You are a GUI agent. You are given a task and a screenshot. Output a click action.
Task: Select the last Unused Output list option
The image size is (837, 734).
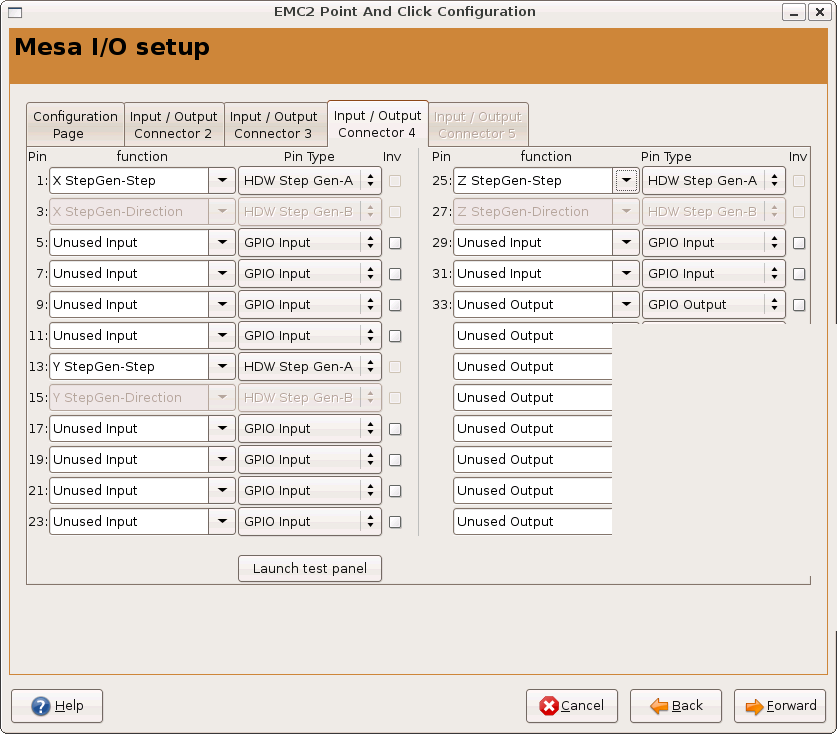click(x=532, y=522)
